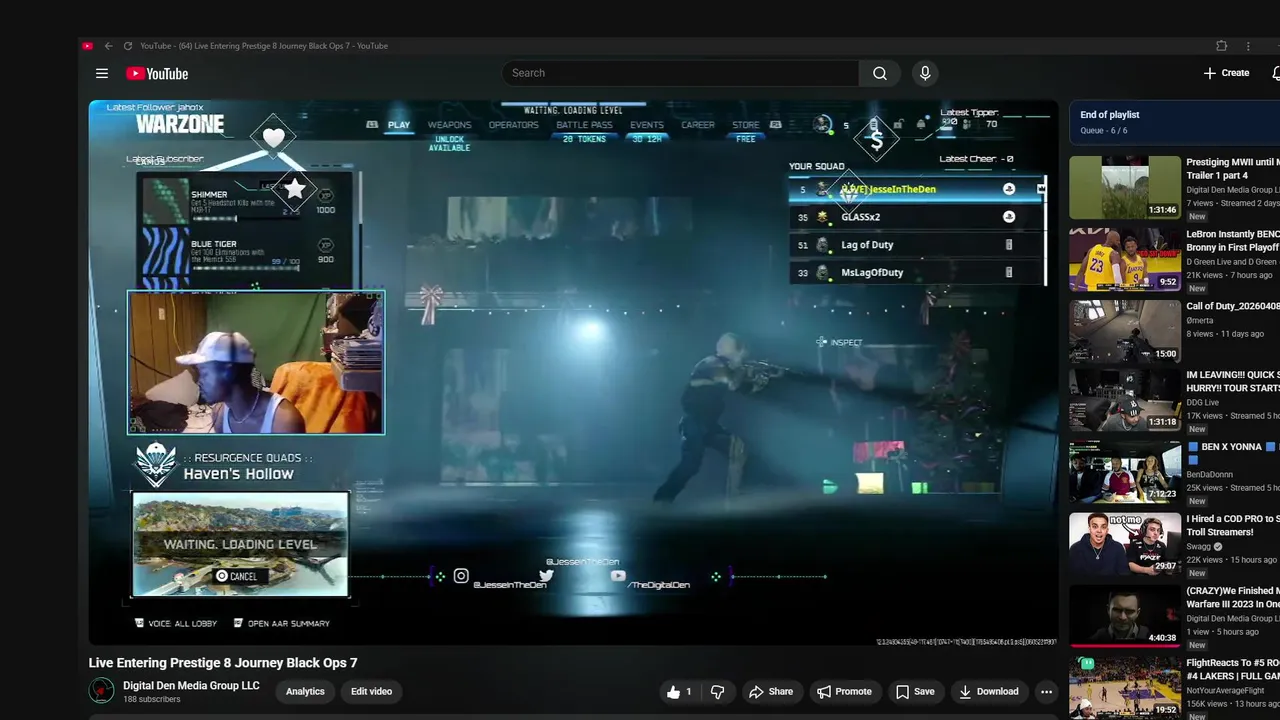Open Digital Den Media Group channel avatar
This screenshot has height=720, width=1280.
(101, 691)
